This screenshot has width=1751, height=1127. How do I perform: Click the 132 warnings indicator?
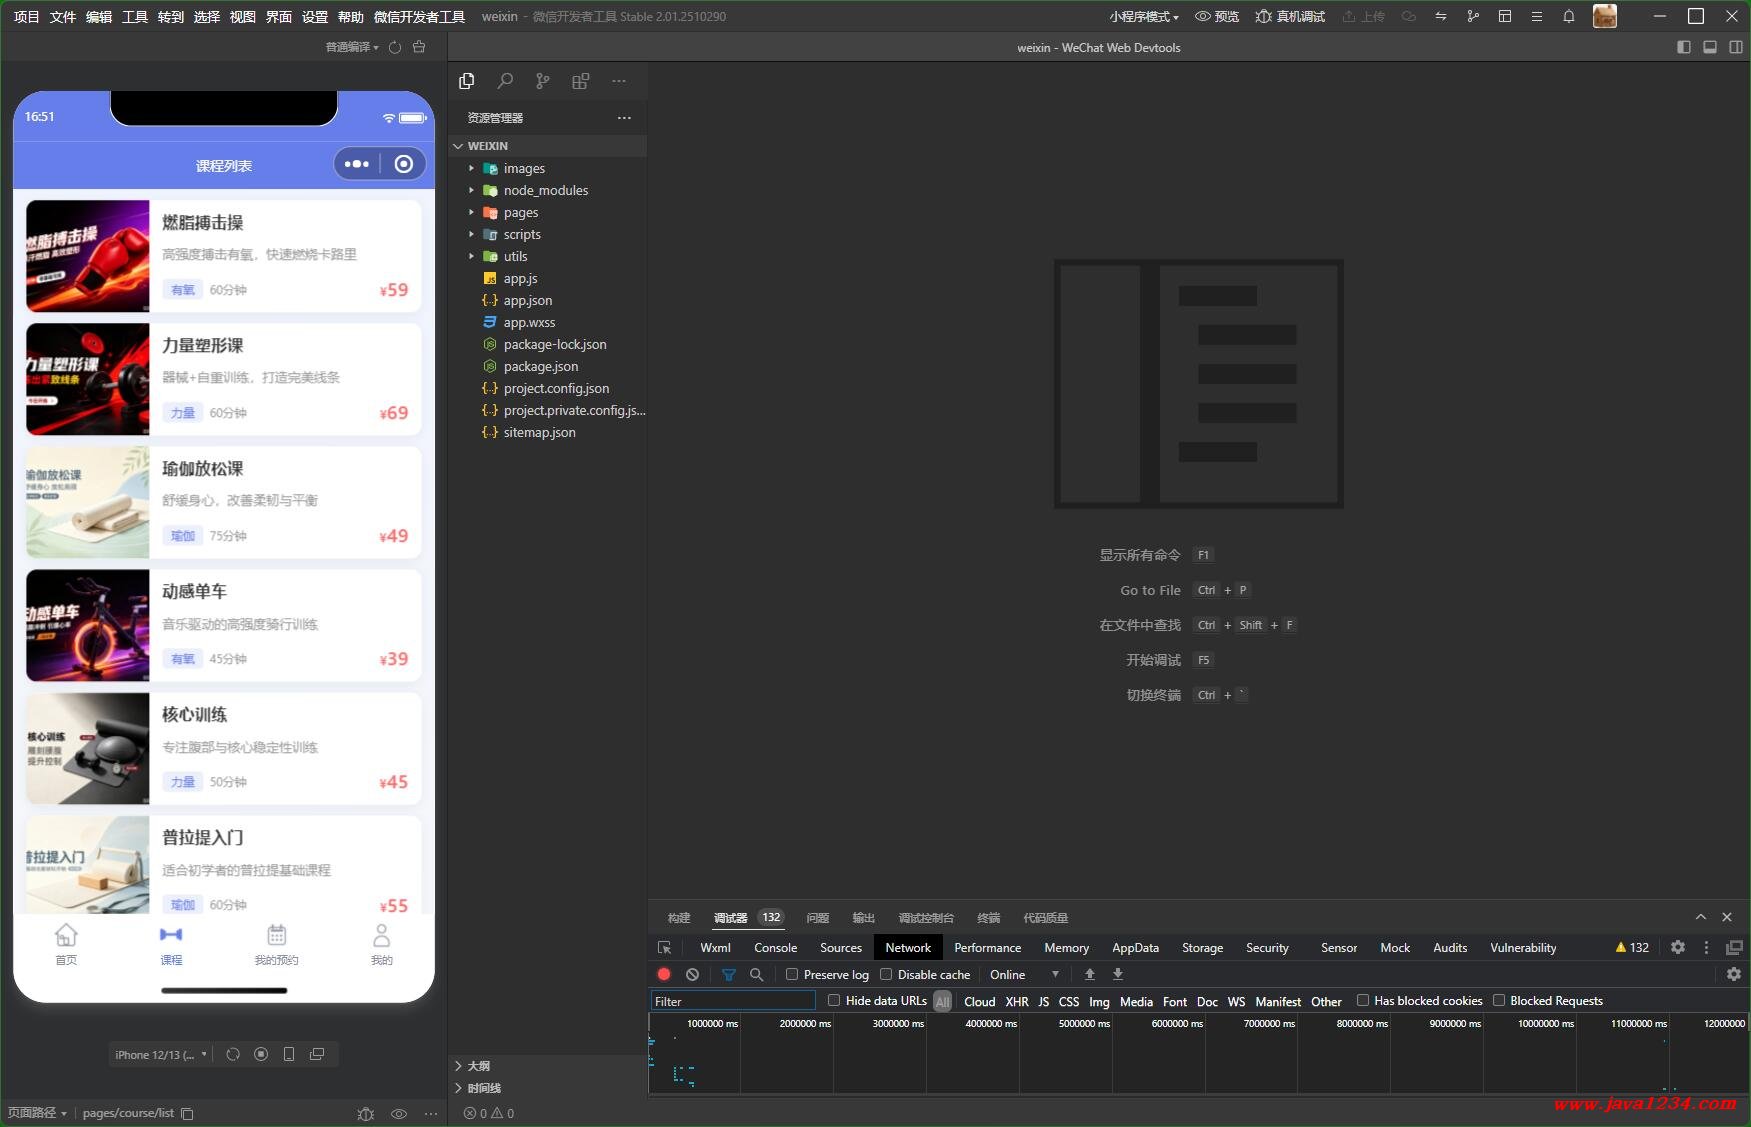[1632, 947]
